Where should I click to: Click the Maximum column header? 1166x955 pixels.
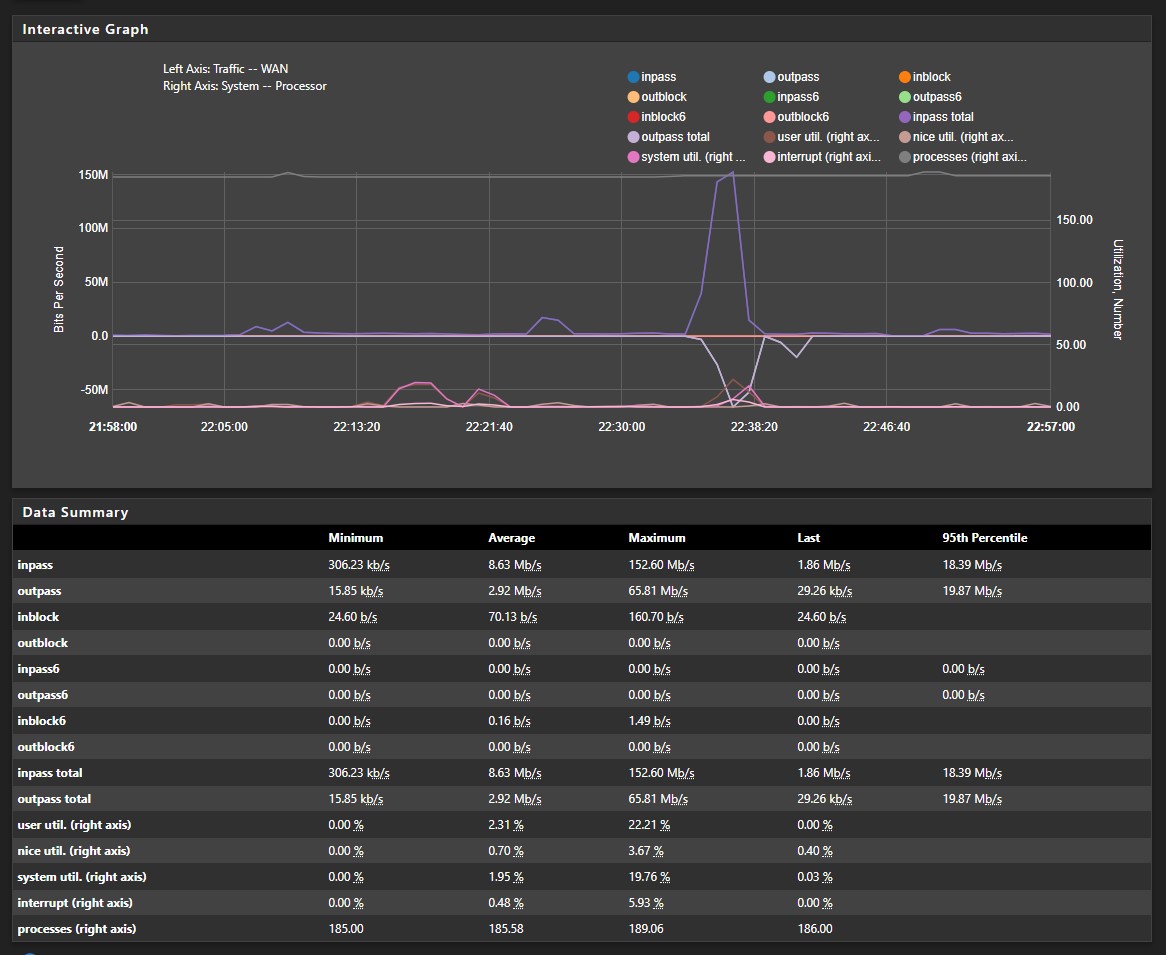(x=656, y=538)
